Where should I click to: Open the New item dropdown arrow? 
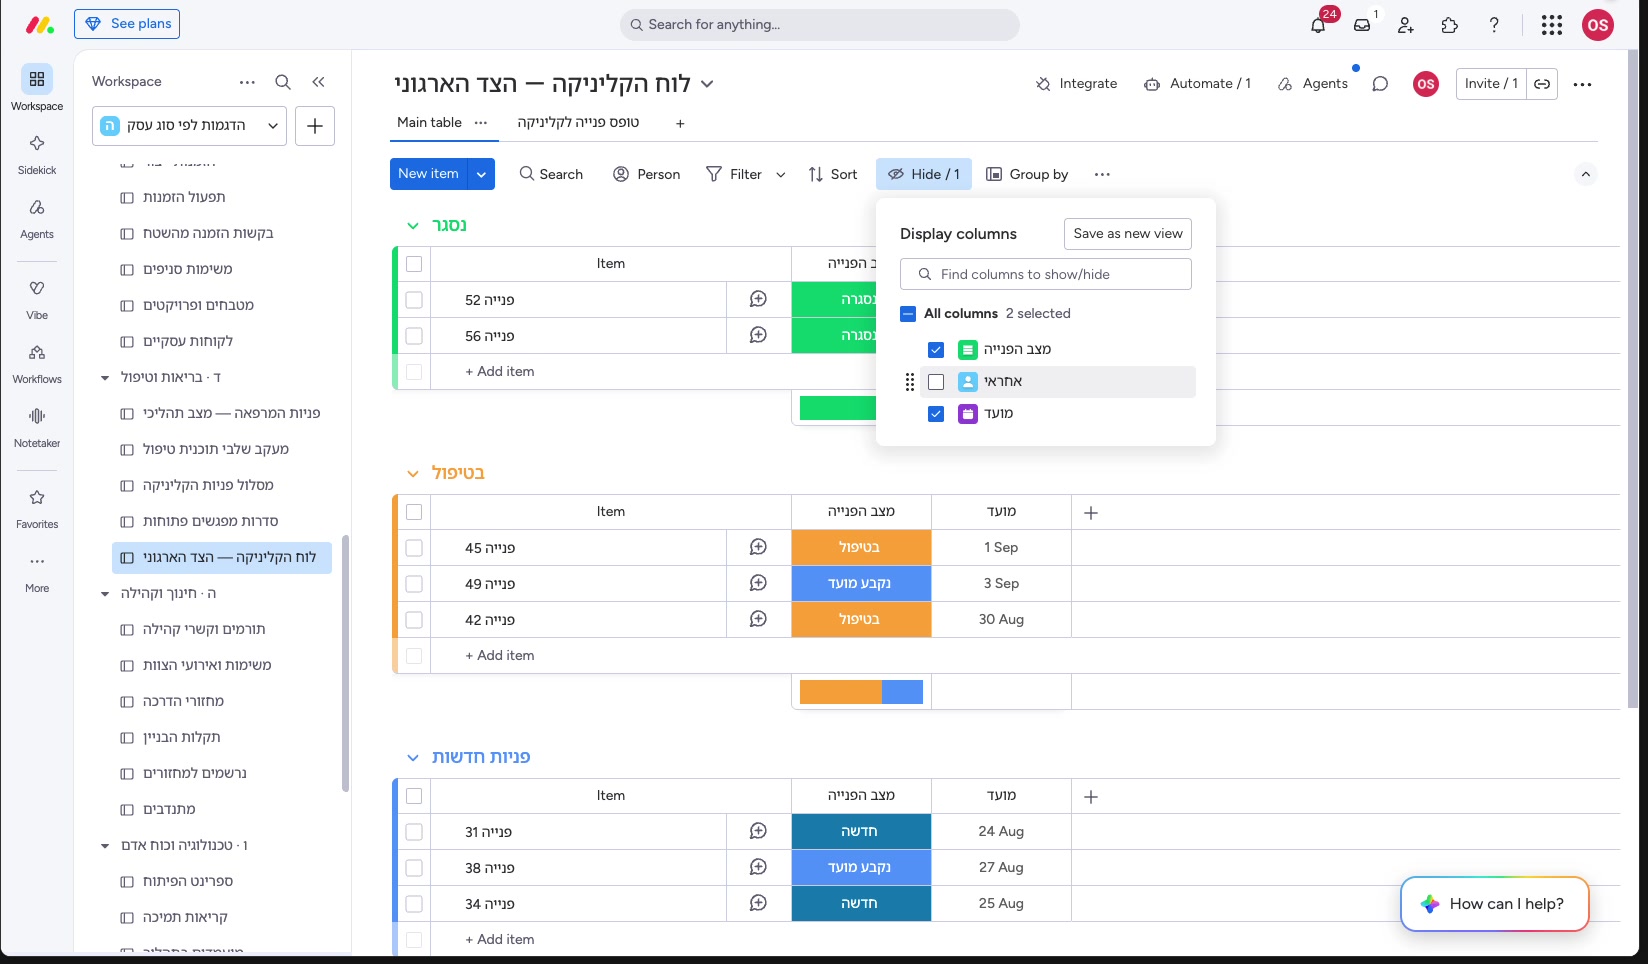(x=481, y=174)
